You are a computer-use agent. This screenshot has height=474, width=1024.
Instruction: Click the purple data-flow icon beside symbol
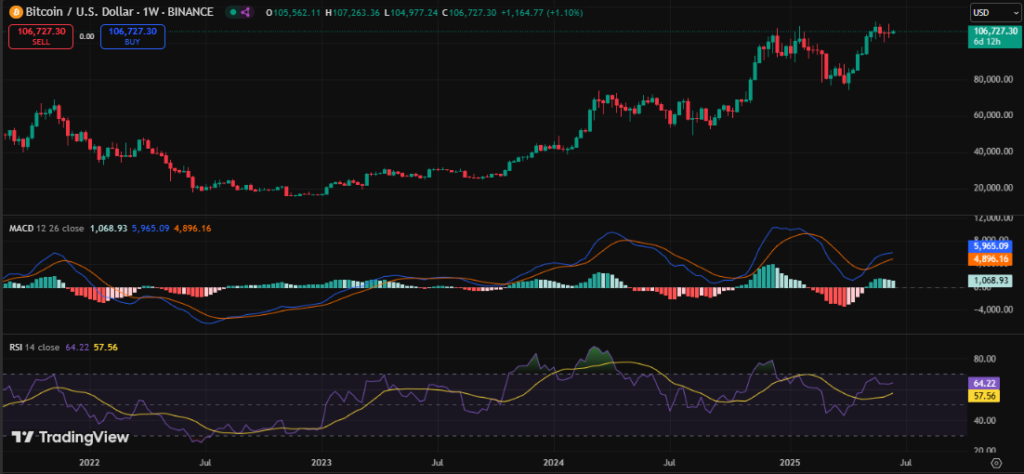click(246, 12)
